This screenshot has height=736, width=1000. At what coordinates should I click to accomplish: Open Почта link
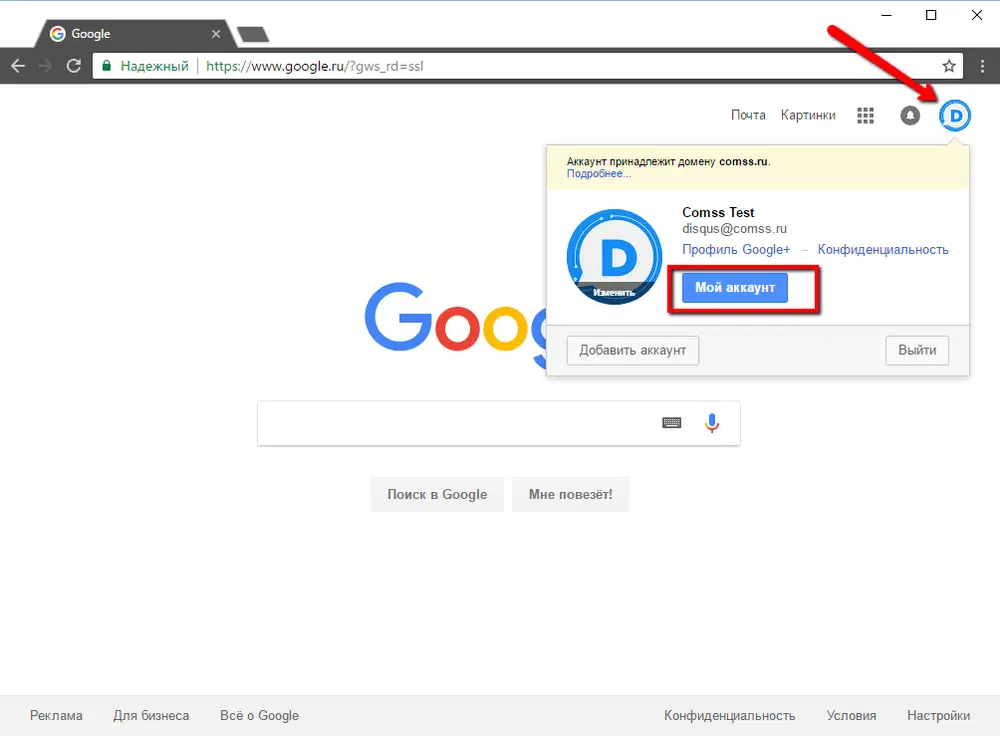coord(748,115)
